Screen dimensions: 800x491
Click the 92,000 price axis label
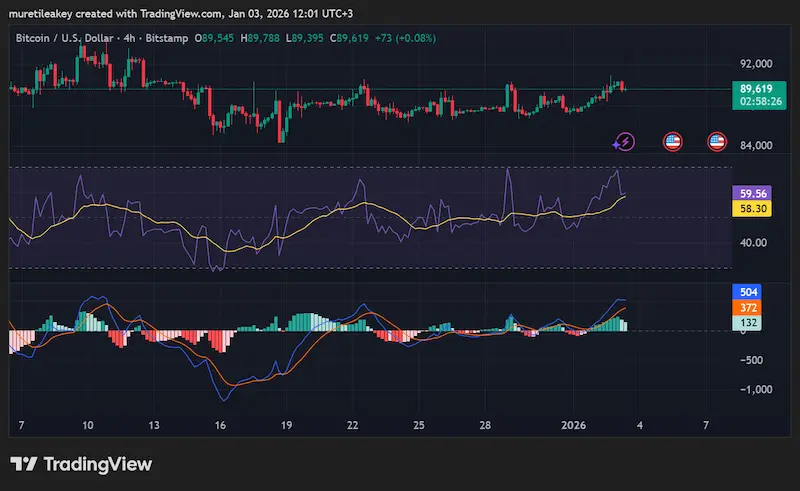758,64
